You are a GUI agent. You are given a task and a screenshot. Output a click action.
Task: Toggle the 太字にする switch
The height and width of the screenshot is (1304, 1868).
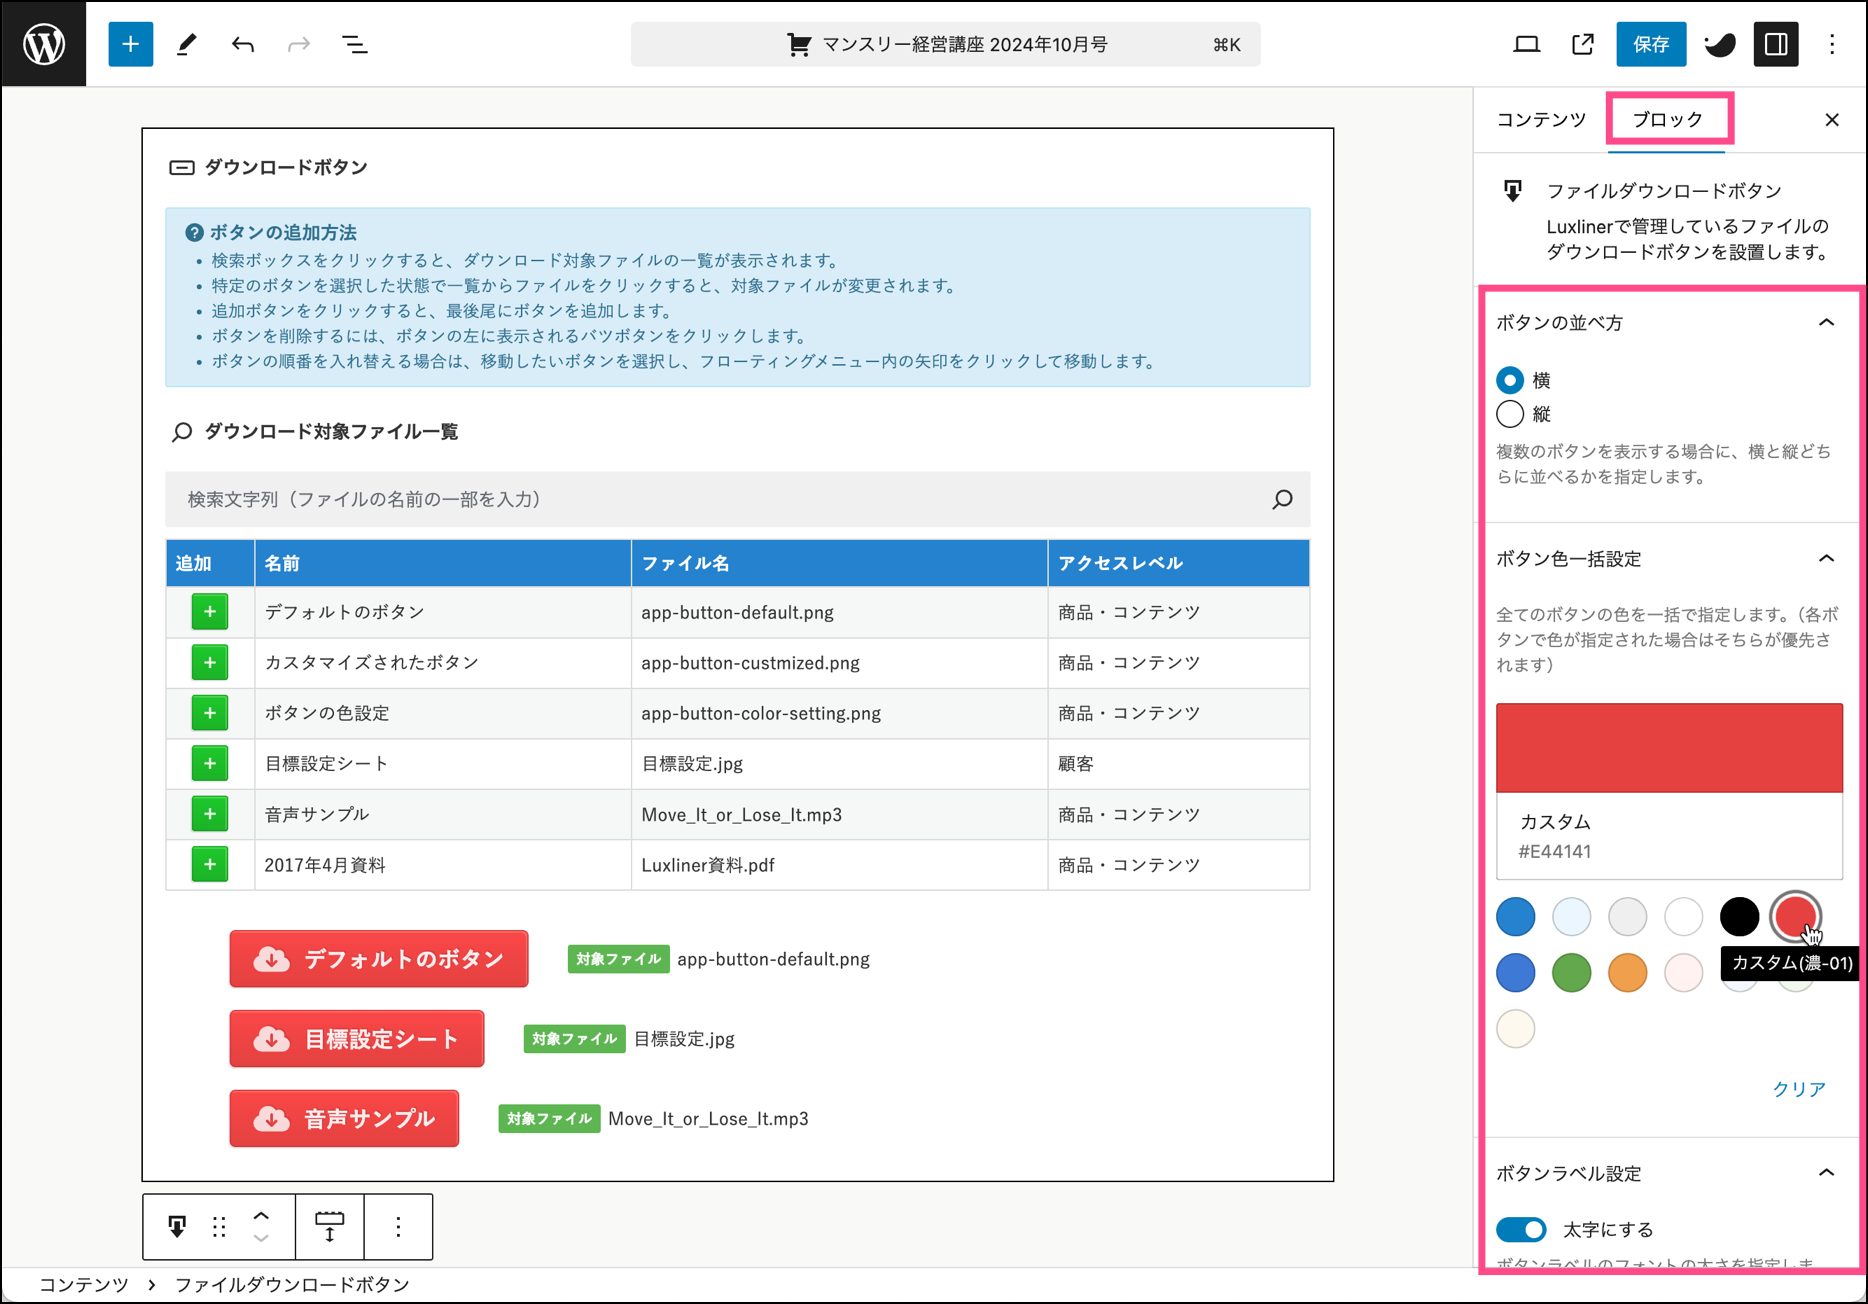point(1521,1229)
